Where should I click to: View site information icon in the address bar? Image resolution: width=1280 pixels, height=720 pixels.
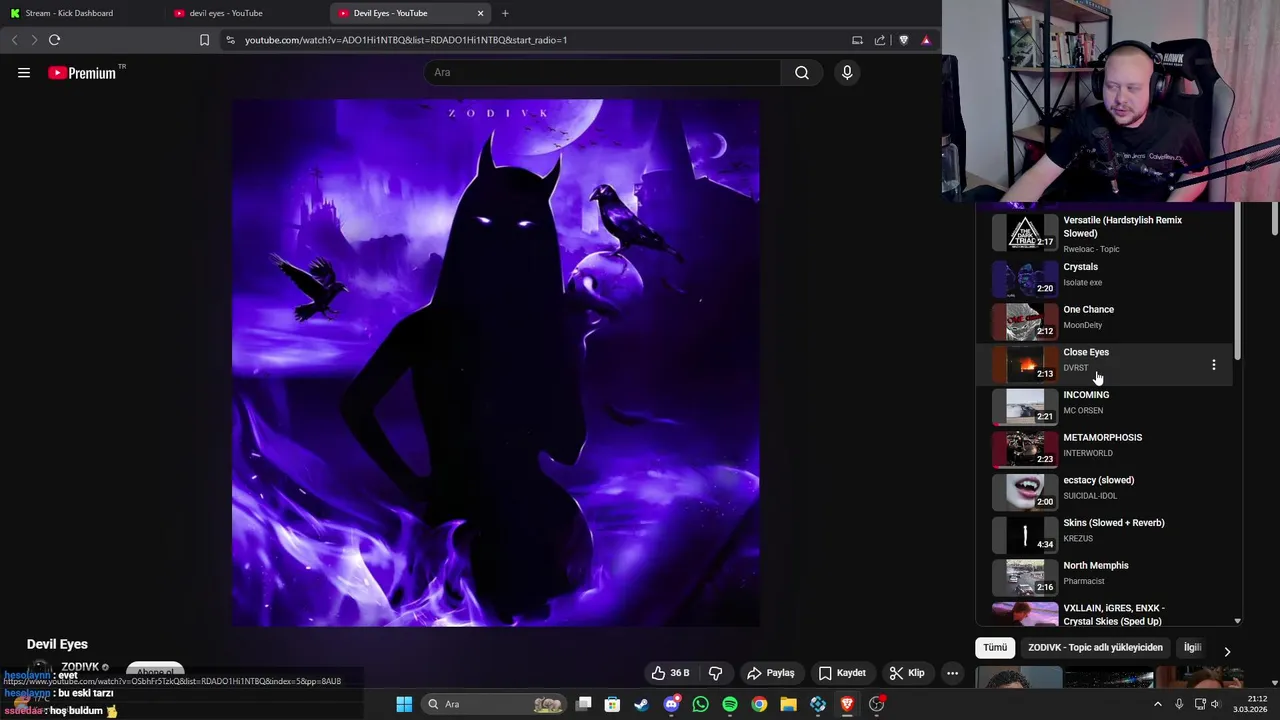coord(230,40)
